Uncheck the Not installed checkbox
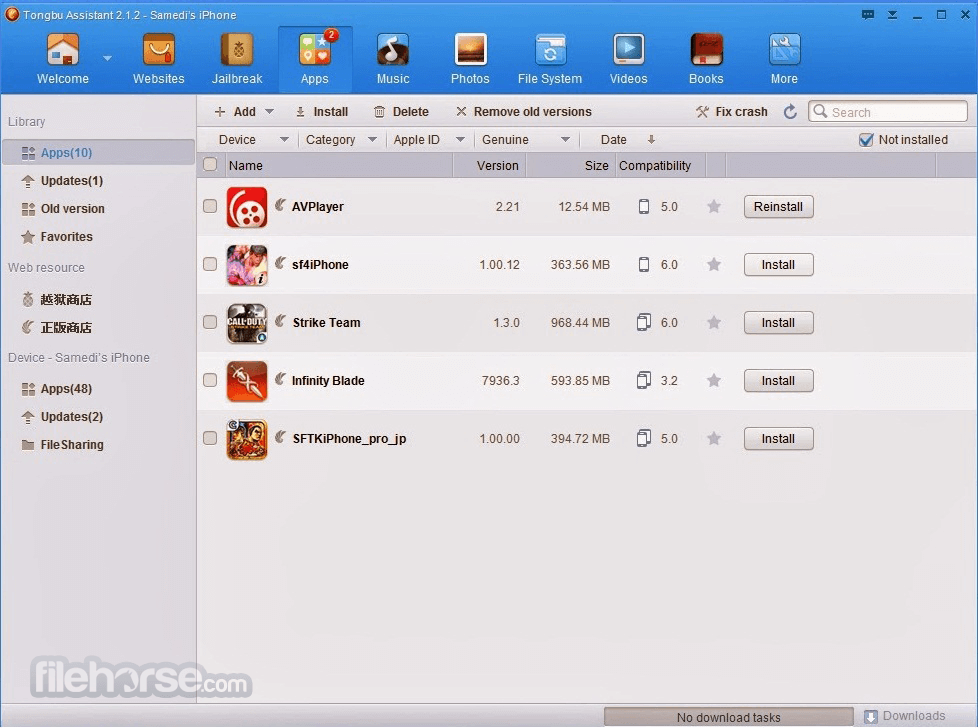This screenshot has height=728, width=978. (x=866, y=140)
